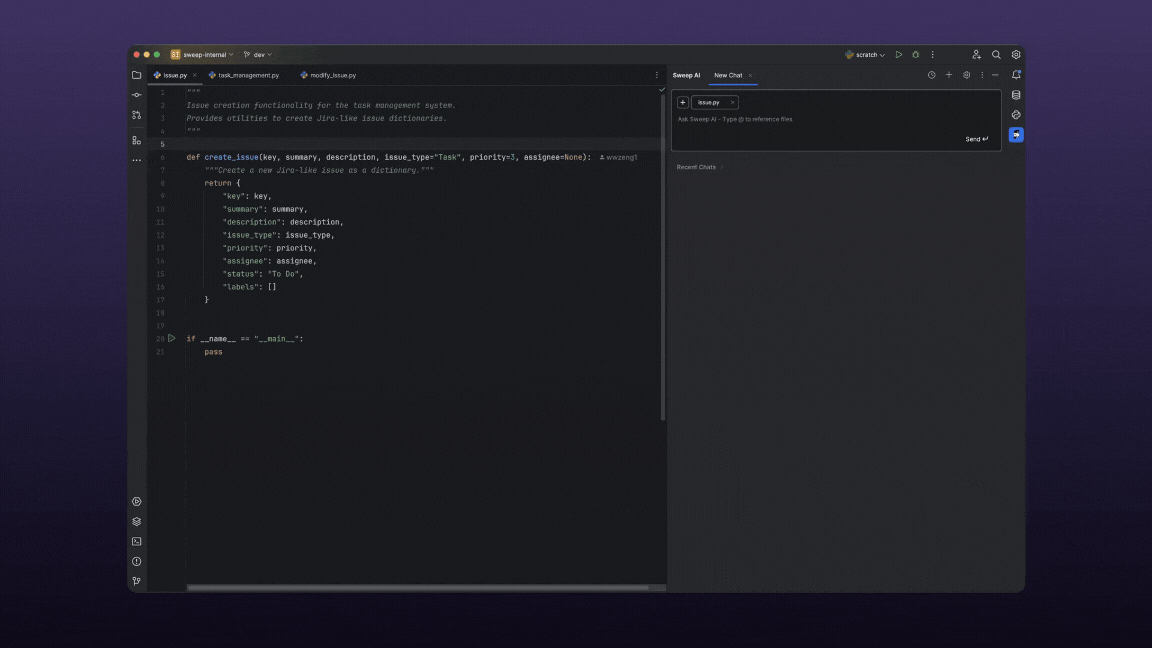
Task: Close the issue.py editor tab
Action: point(195,75)
